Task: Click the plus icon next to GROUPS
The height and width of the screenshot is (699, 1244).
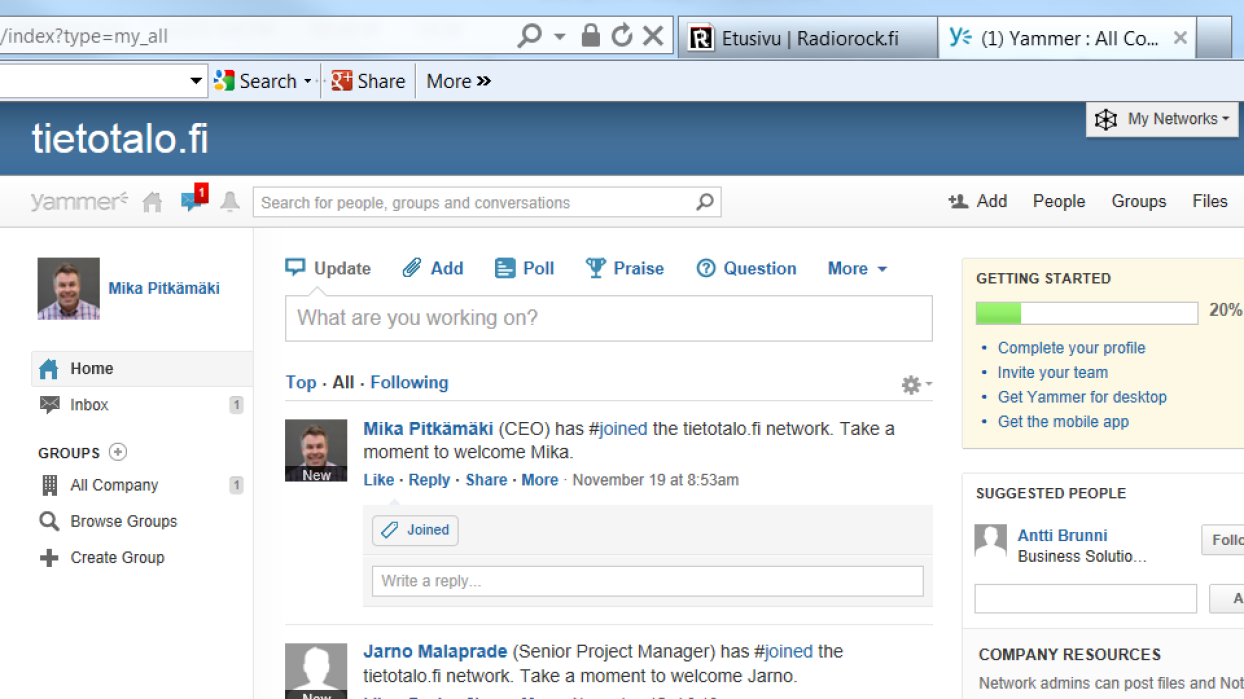Action: 118,452
